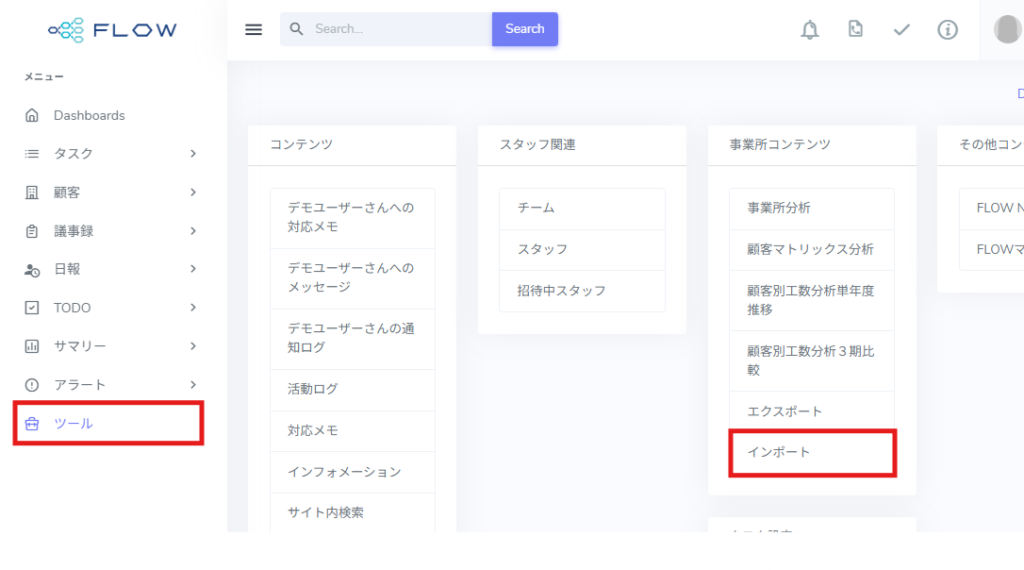
Task: Toggle the hamburger menu icon
Action: pyautogui.click(x=254, y=30)
